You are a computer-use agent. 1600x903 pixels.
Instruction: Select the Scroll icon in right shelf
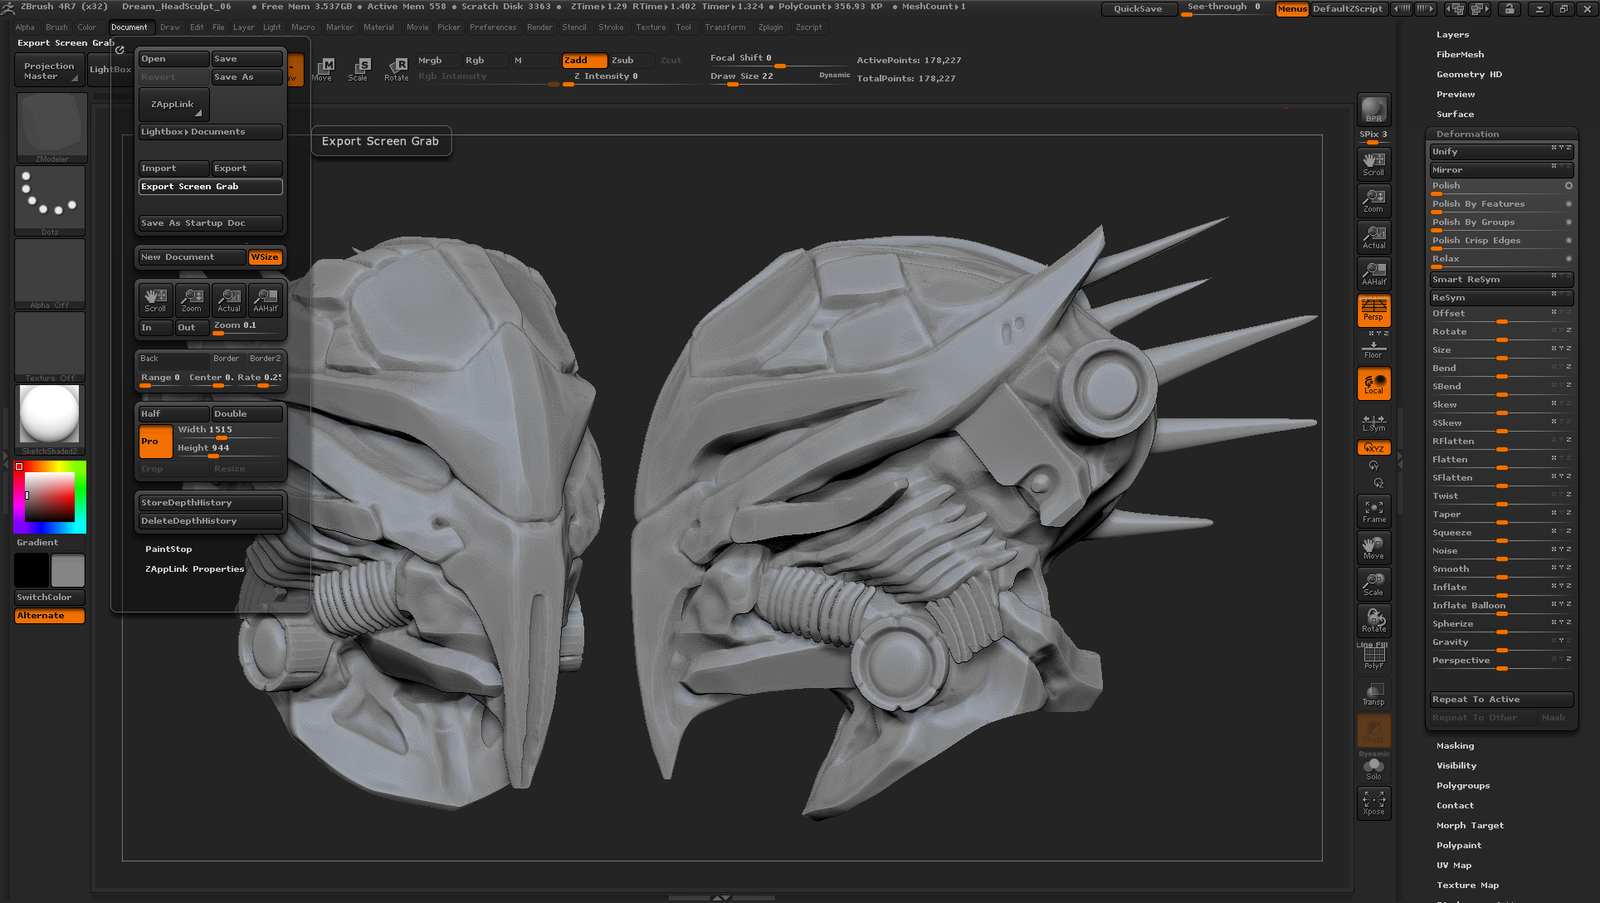coord(1374,163)
